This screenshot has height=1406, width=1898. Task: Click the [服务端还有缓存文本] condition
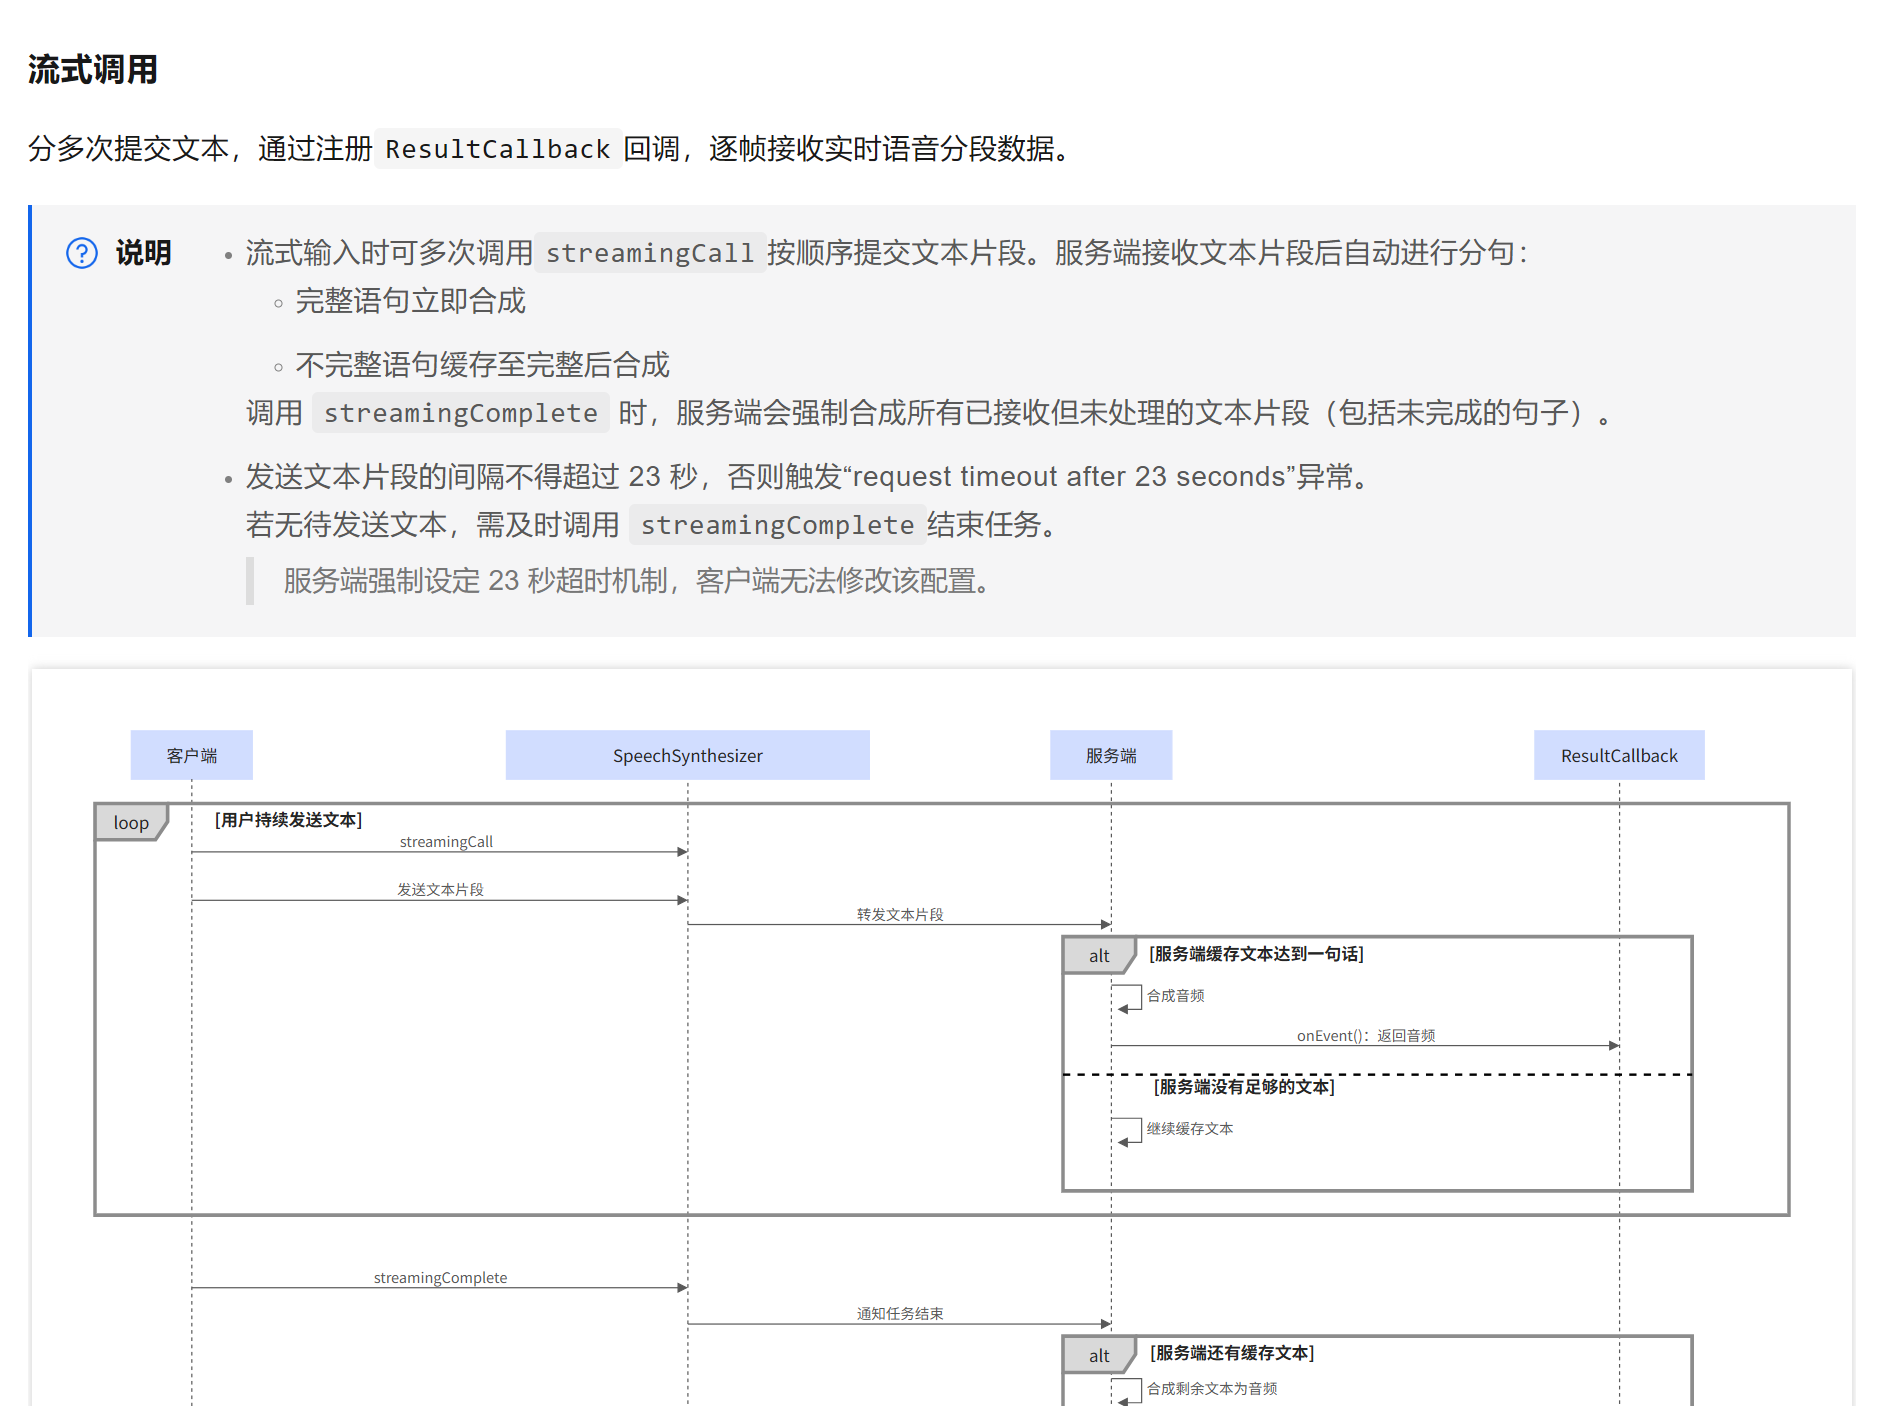1232,1352
